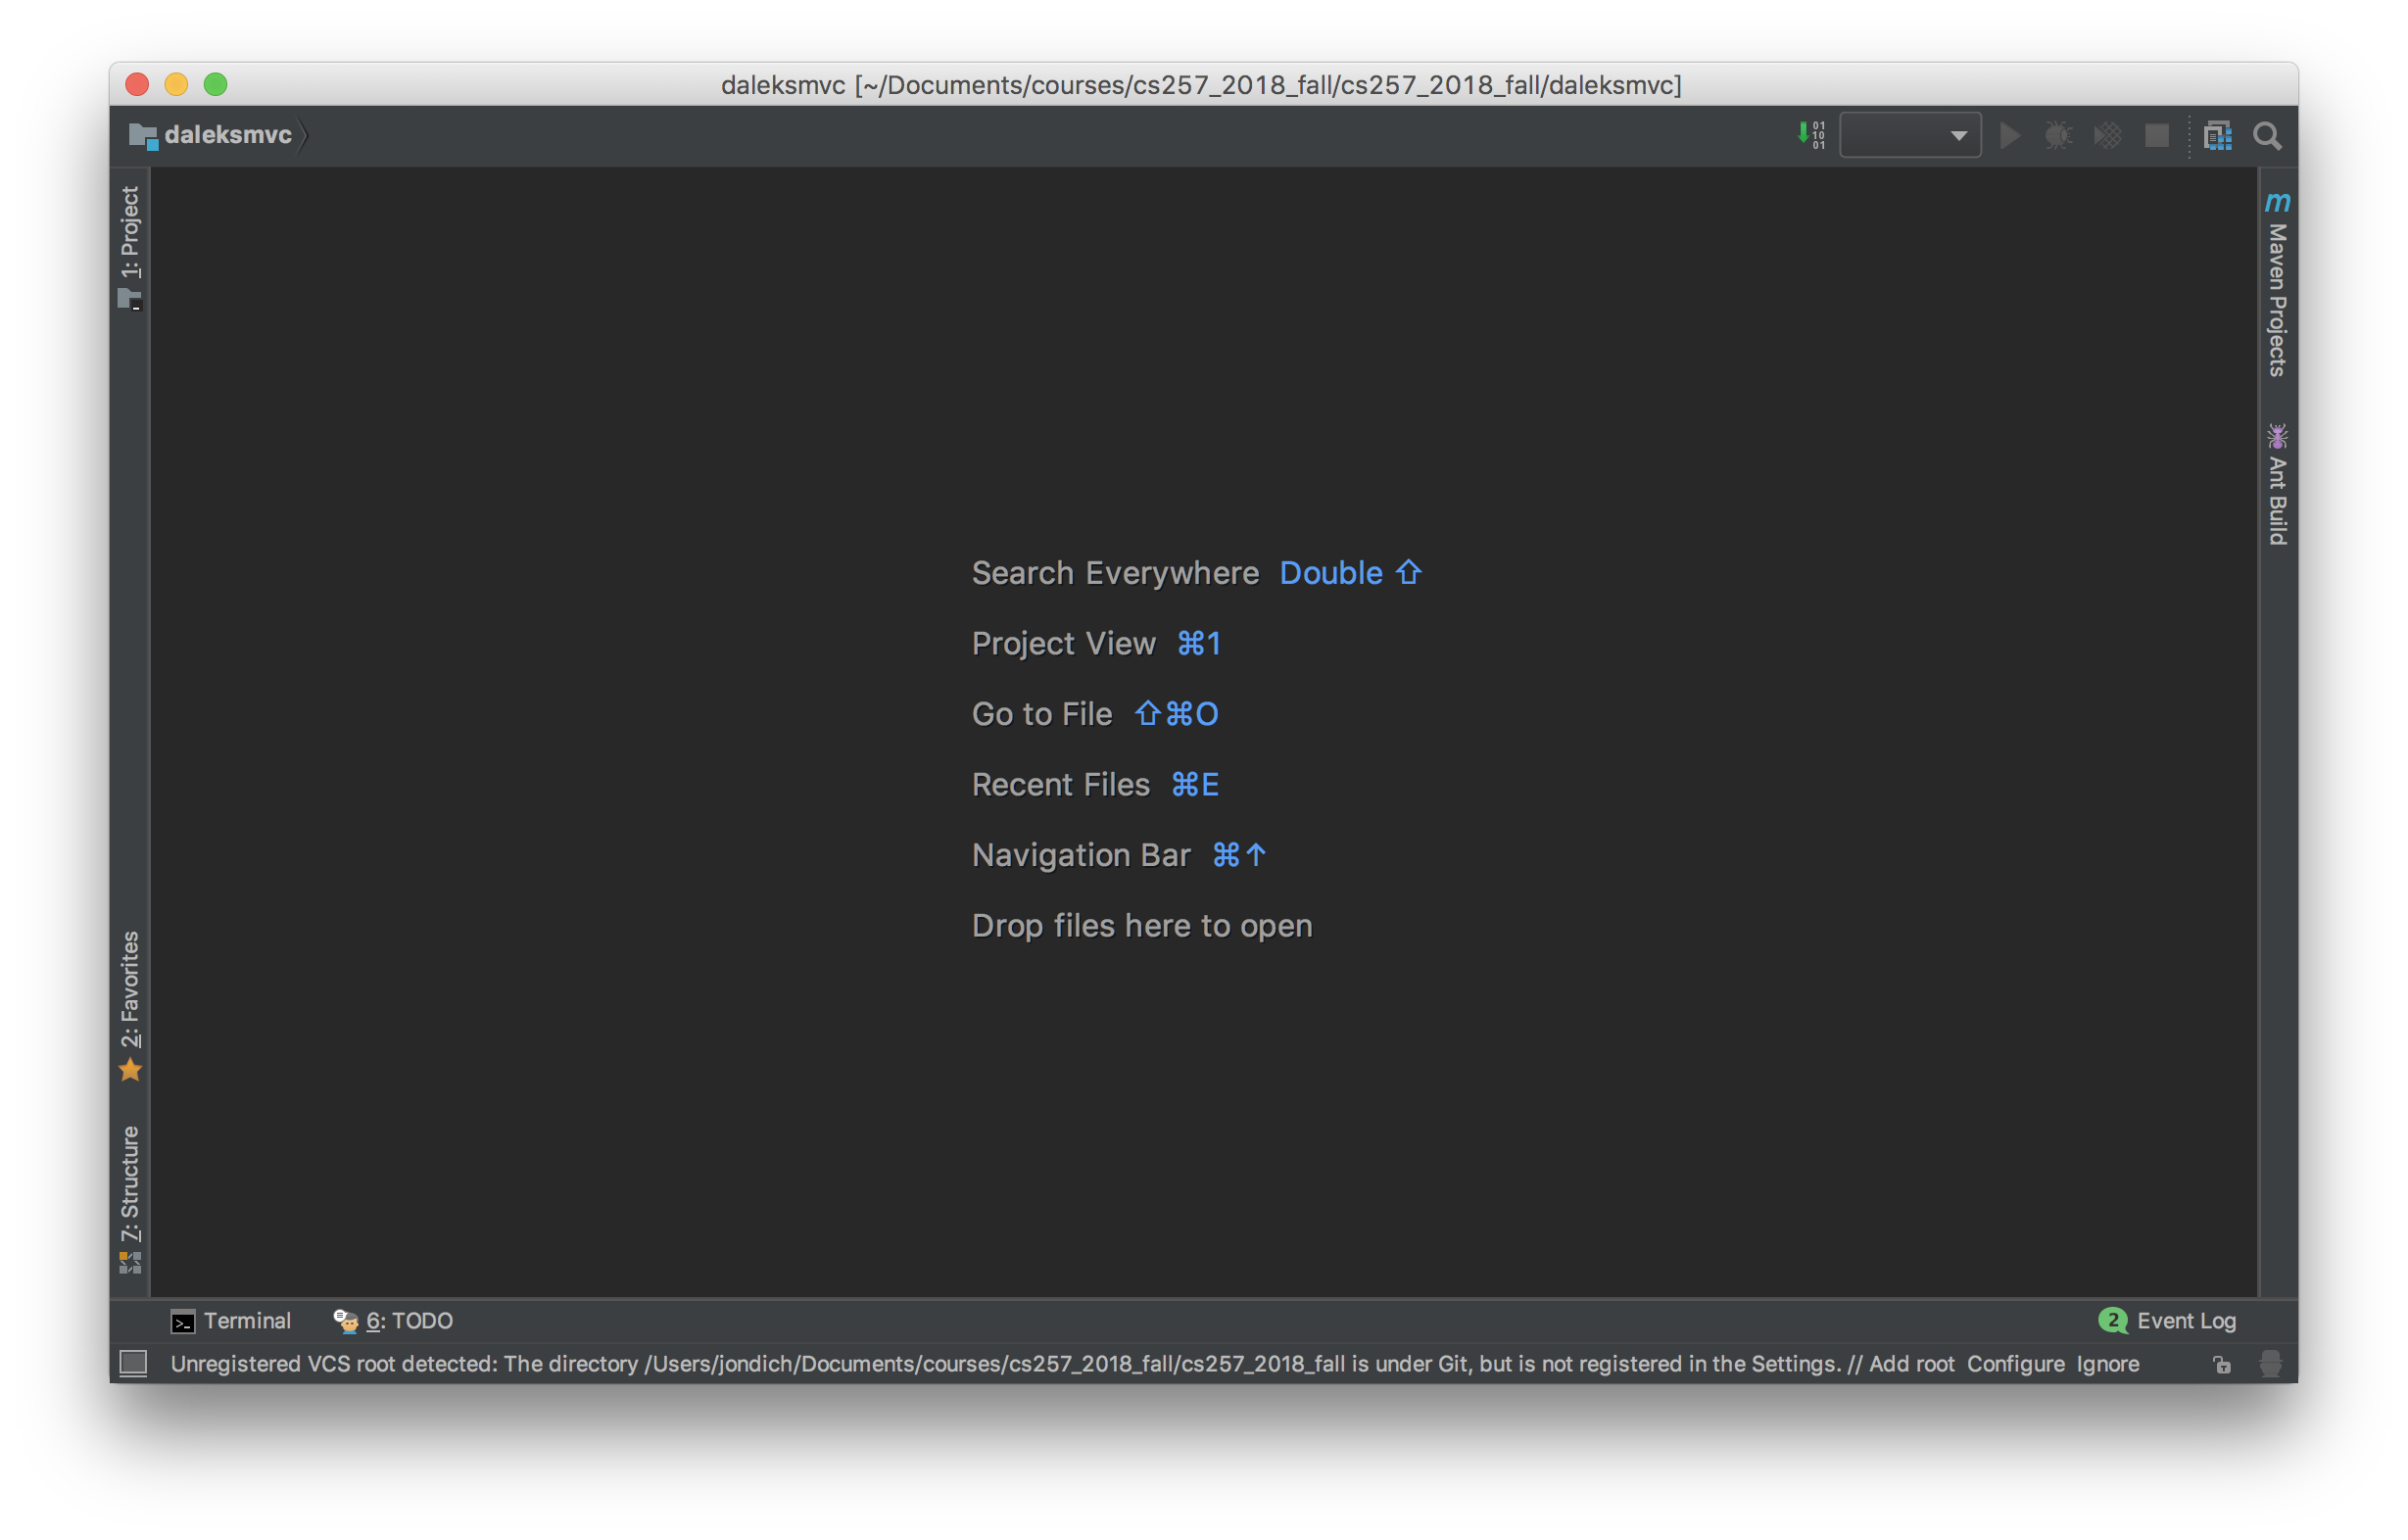
Task: Click the Run with Coverage icon
Action: pos(2107,135)
